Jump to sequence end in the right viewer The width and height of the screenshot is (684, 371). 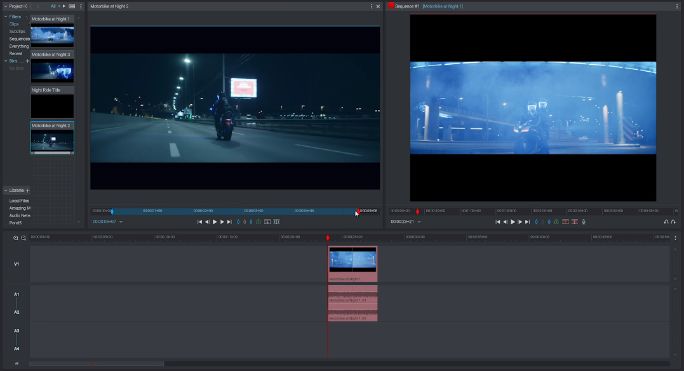click(x=527, y=222)
